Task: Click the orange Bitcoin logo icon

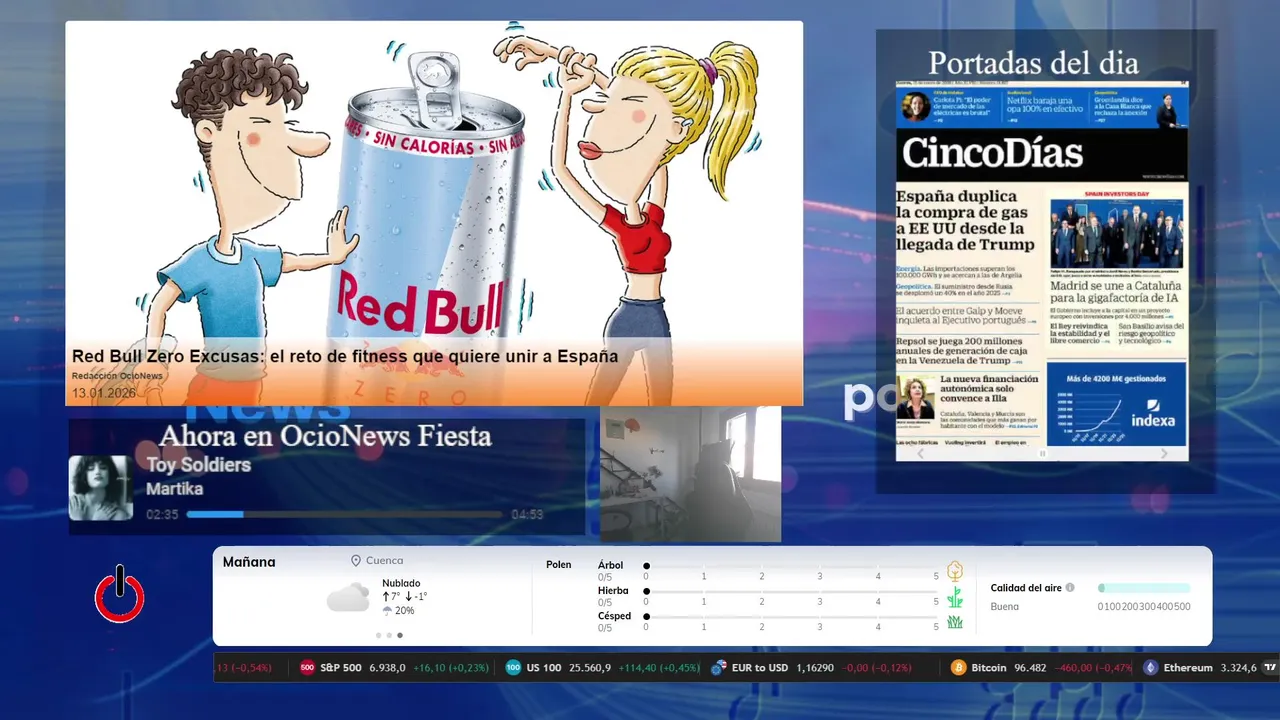Action: (x=959, y=668)
